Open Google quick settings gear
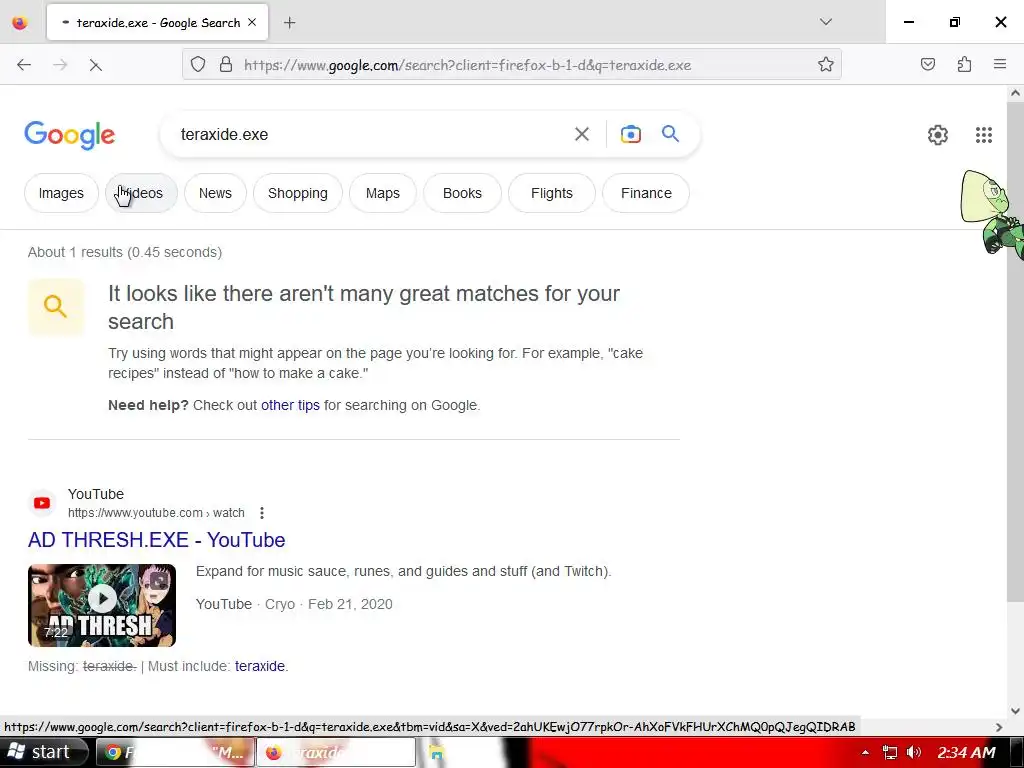This screenshot has height=768, width=1024. click(938, 135)
